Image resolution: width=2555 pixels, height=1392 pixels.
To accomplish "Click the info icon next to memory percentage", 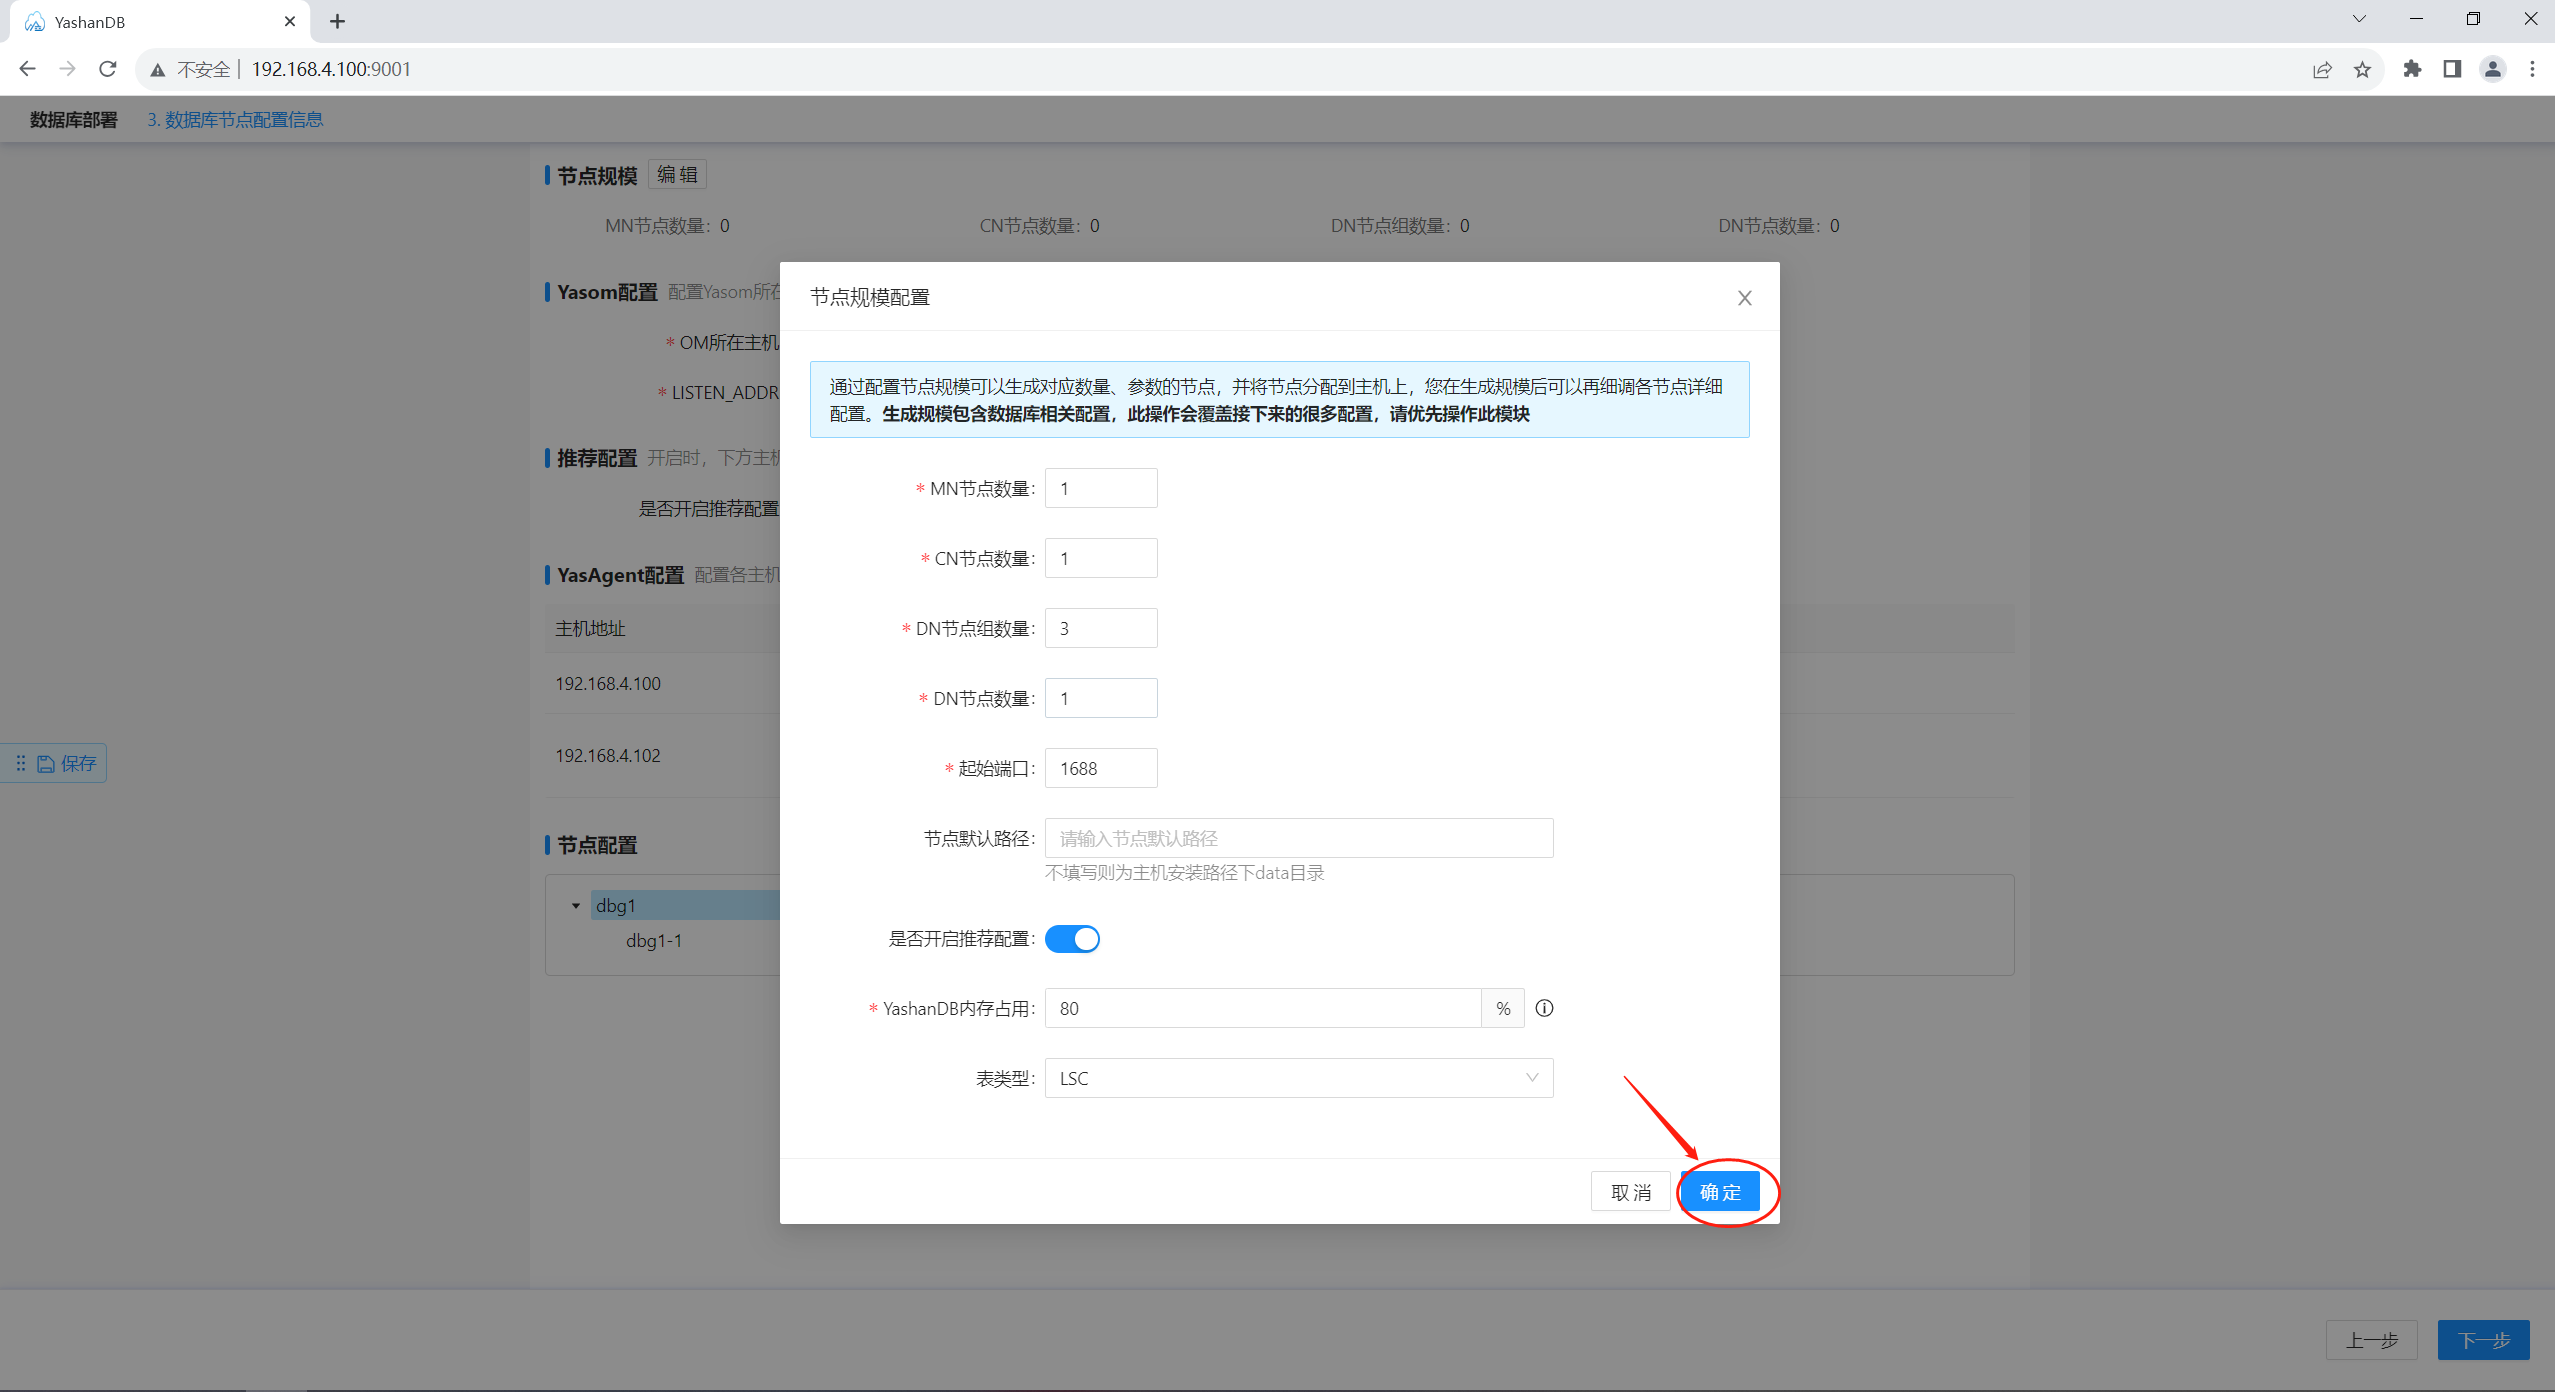I will pos(1544,1008).
